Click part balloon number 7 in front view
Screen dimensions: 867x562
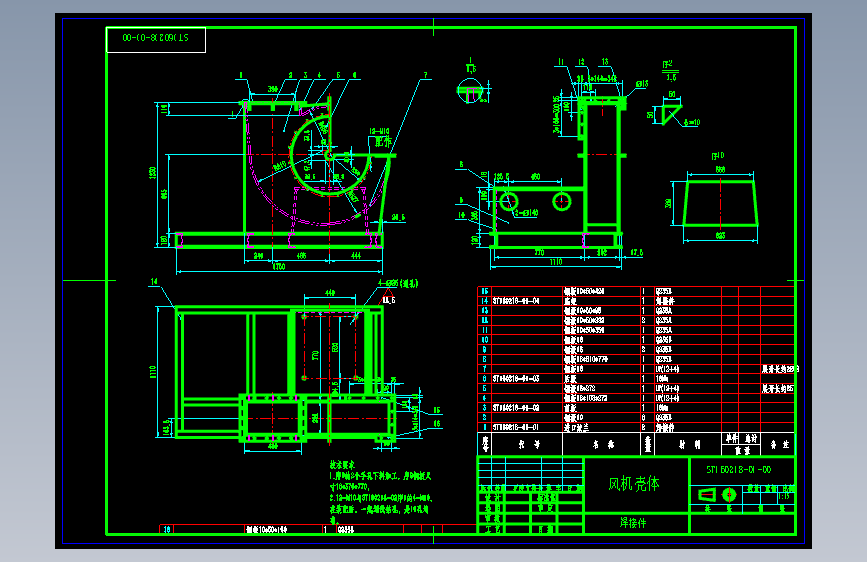pos(425,75)
